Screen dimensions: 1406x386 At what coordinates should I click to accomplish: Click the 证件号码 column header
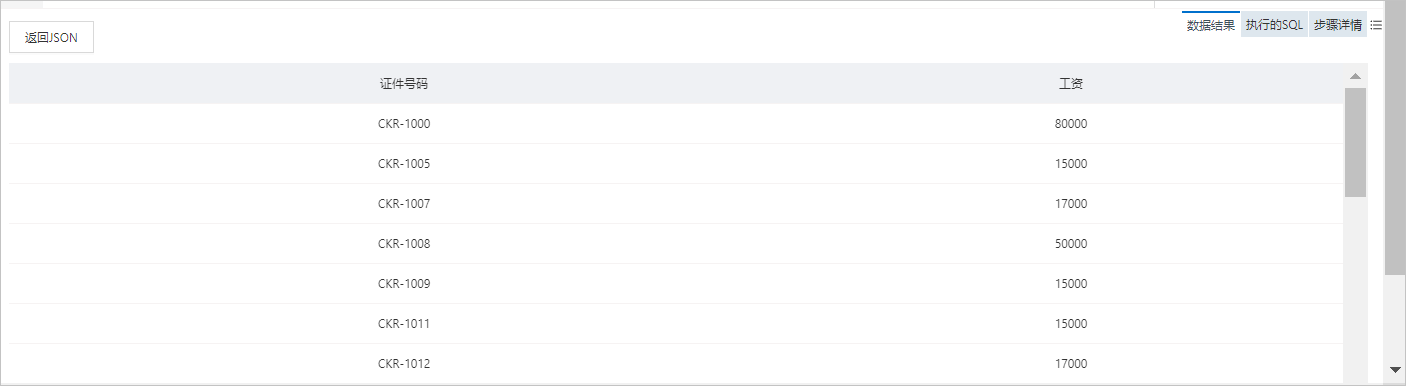pos(404,84)
